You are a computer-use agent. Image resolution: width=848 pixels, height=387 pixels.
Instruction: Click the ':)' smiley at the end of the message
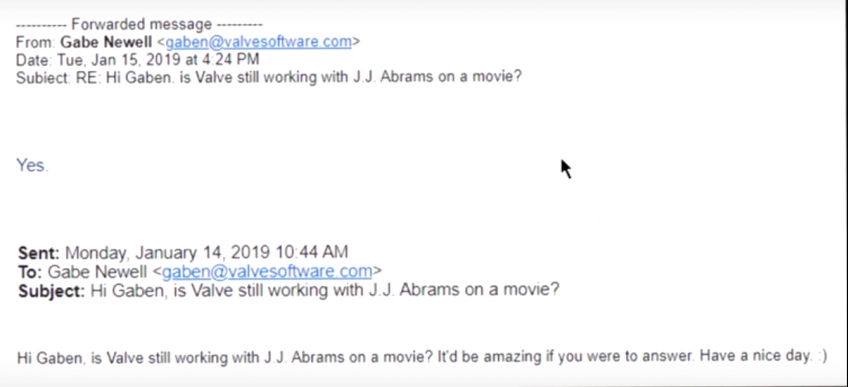[822, 357]
